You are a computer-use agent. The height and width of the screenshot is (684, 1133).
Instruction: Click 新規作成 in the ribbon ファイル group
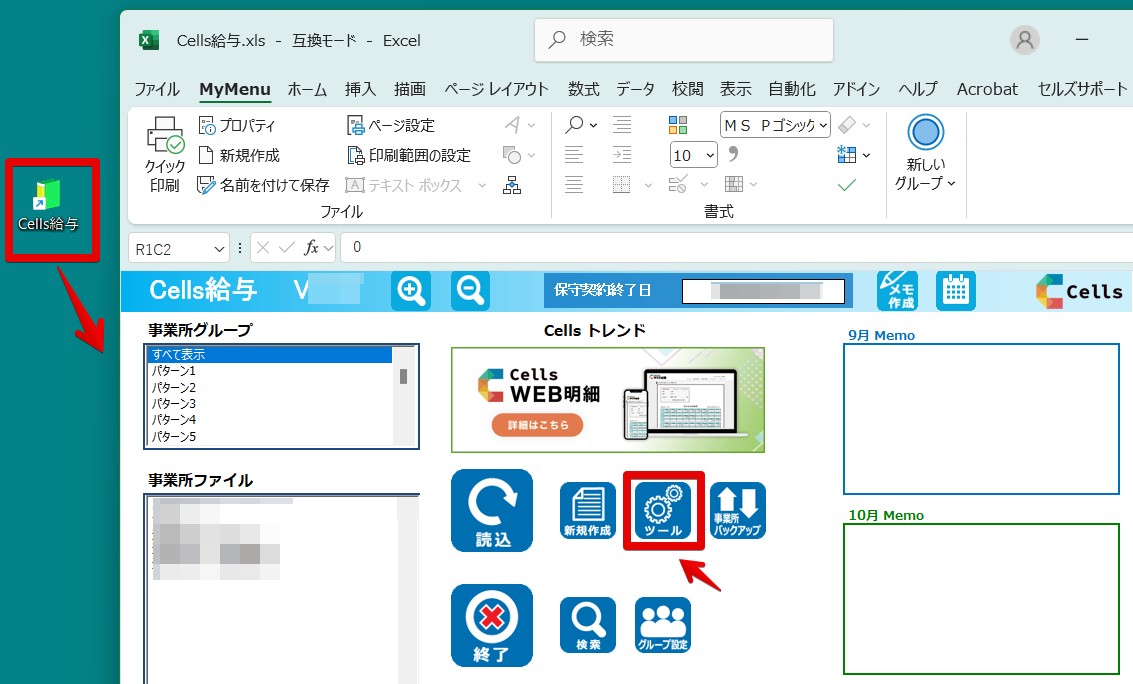238,155
